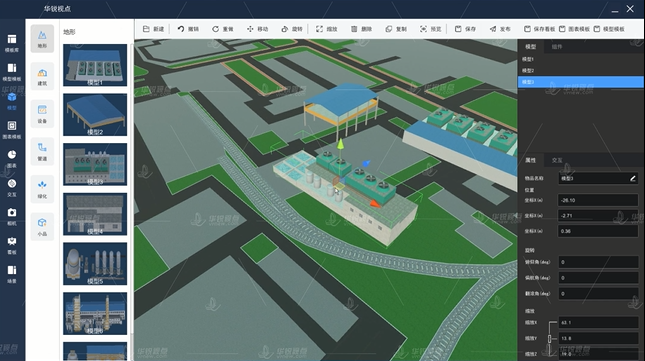Click the green Y-axis gizmo arrow
645x361 pixels.
tap(341, 144)
